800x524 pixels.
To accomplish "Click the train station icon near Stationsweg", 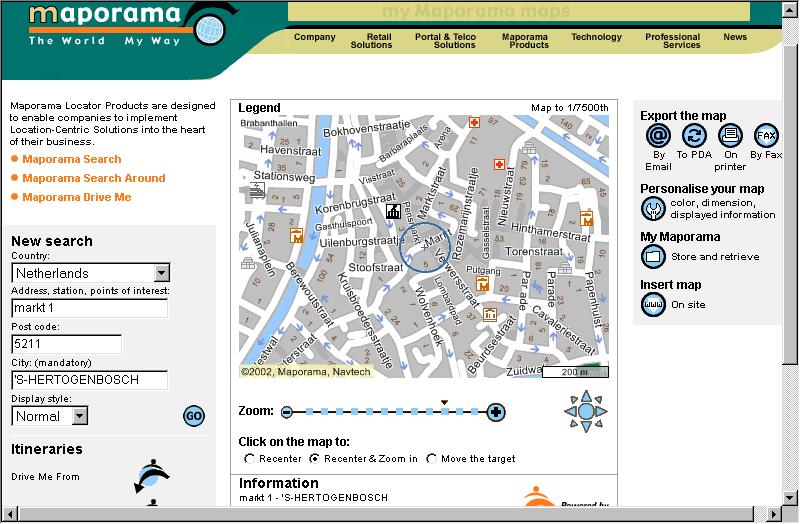I will (258, 190).
